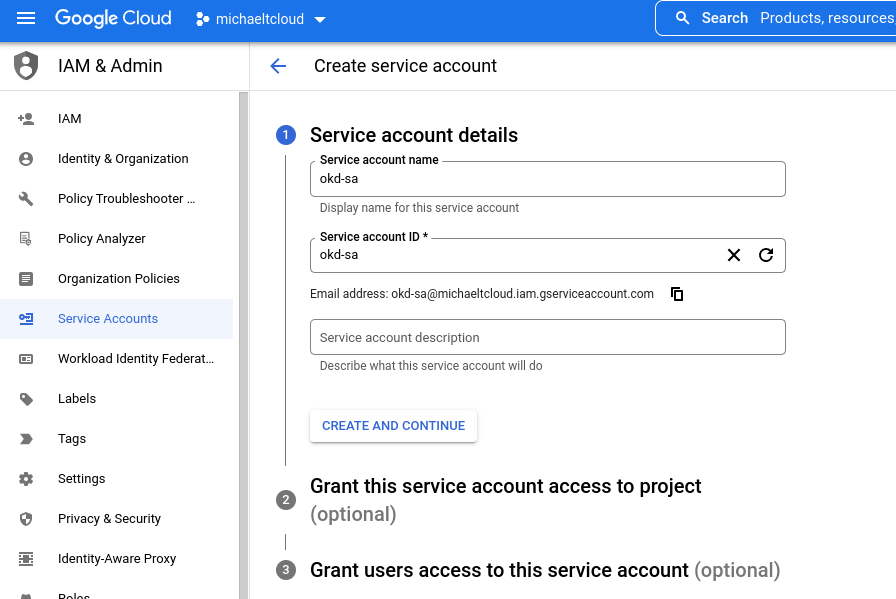Regenerate the service account ID with the refresh icon

point(766,255)
